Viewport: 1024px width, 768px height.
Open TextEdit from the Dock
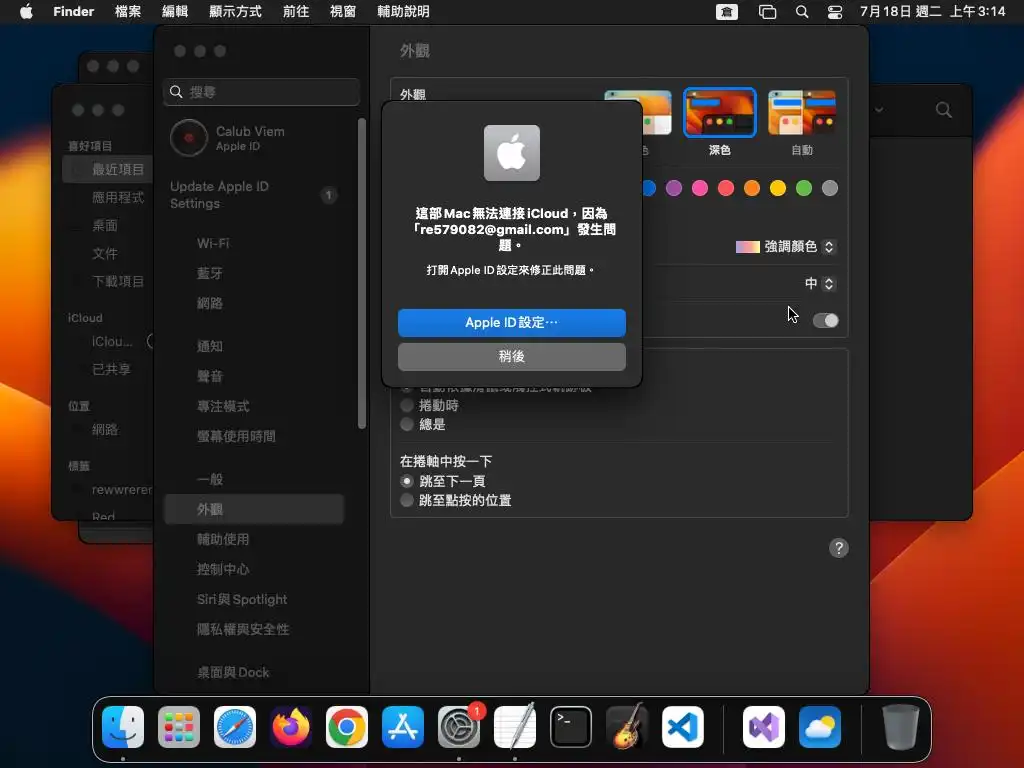[515, 727]
